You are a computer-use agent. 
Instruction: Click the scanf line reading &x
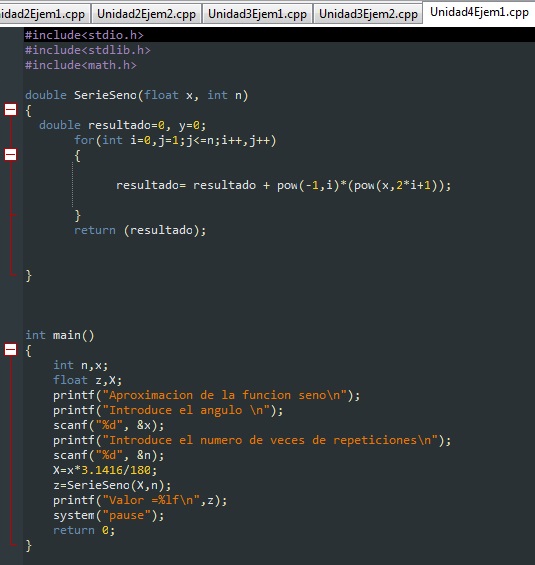[x=108, y=425]
